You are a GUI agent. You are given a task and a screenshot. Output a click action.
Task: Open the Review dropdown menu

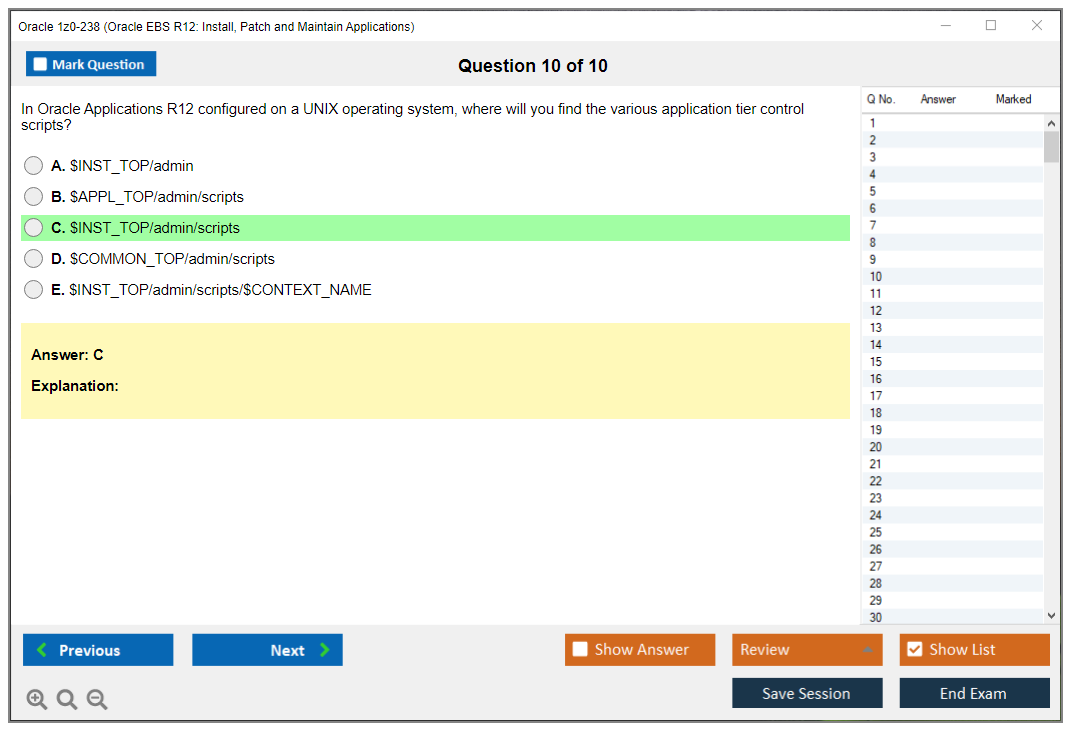[807, 650]
